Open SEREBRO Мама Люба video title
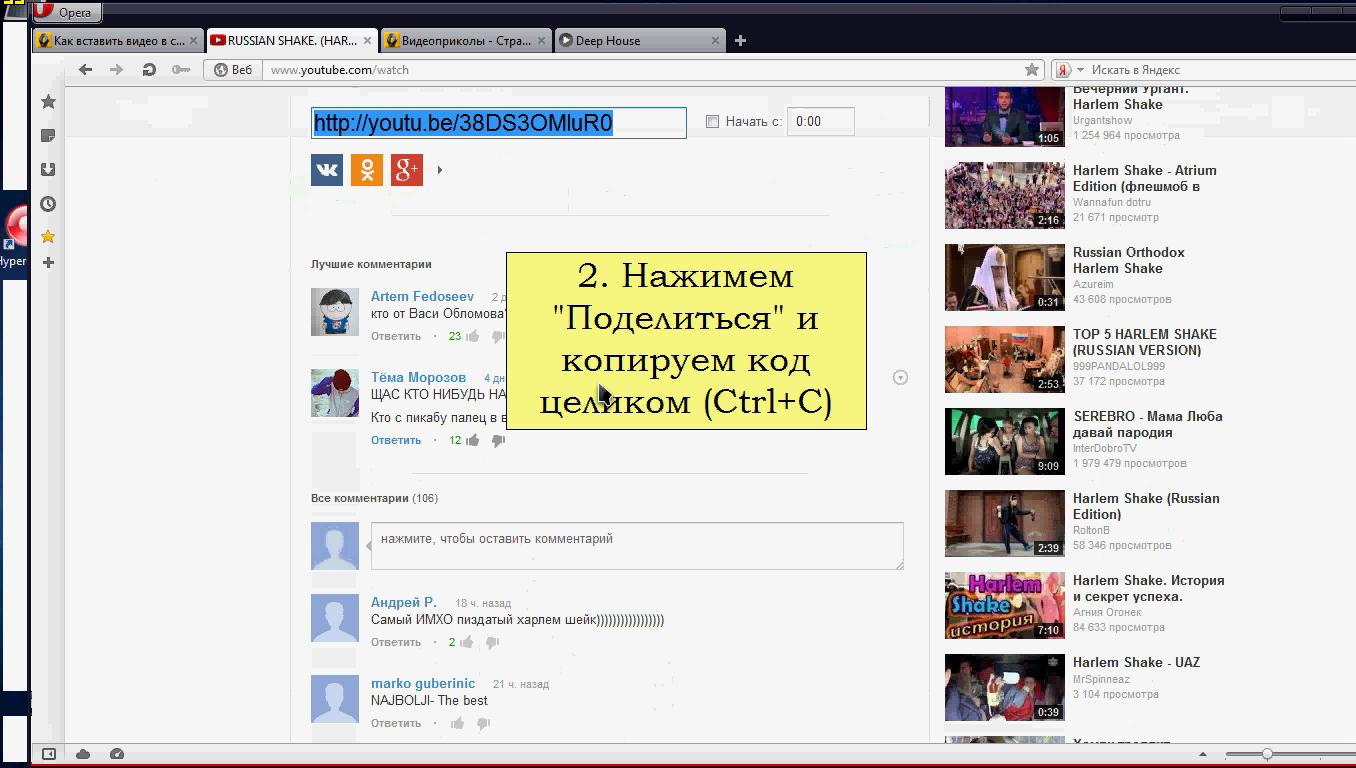The image size is (1356, 768). 1147,424
